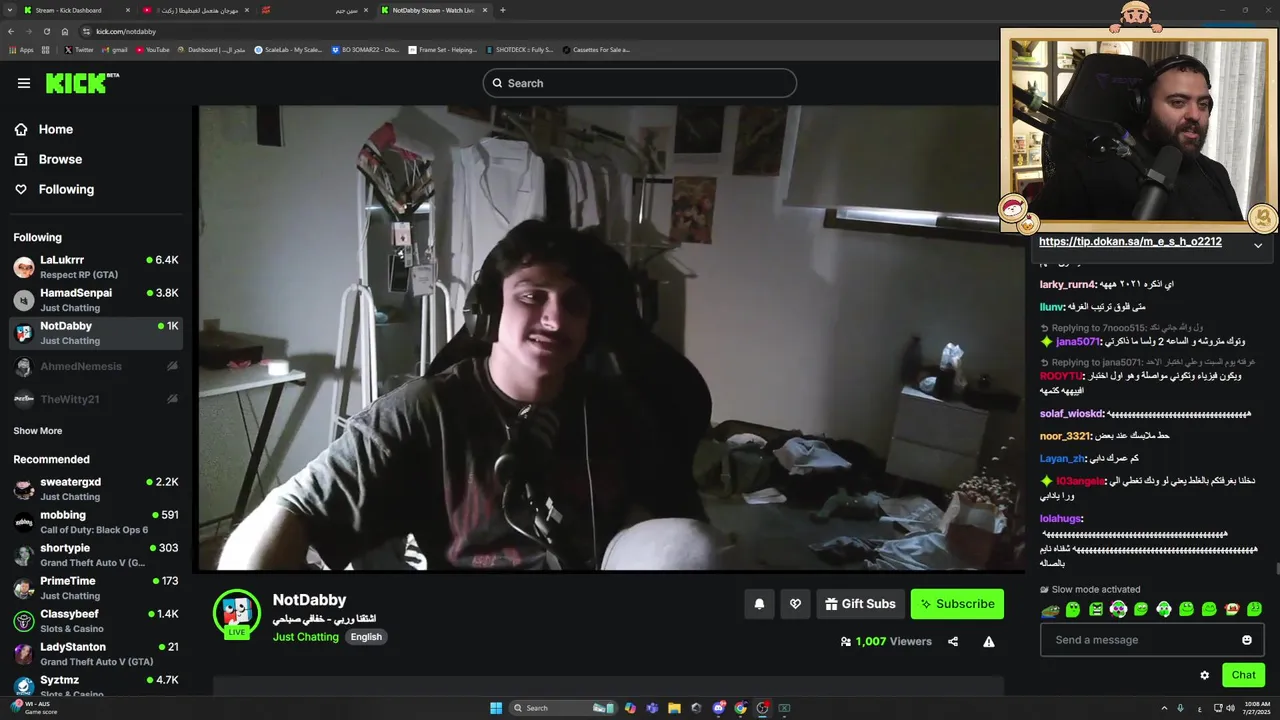Expand the pinned message chevron
The width and height of the screenshot is (1280, 720).
[x=1258, y=245]
